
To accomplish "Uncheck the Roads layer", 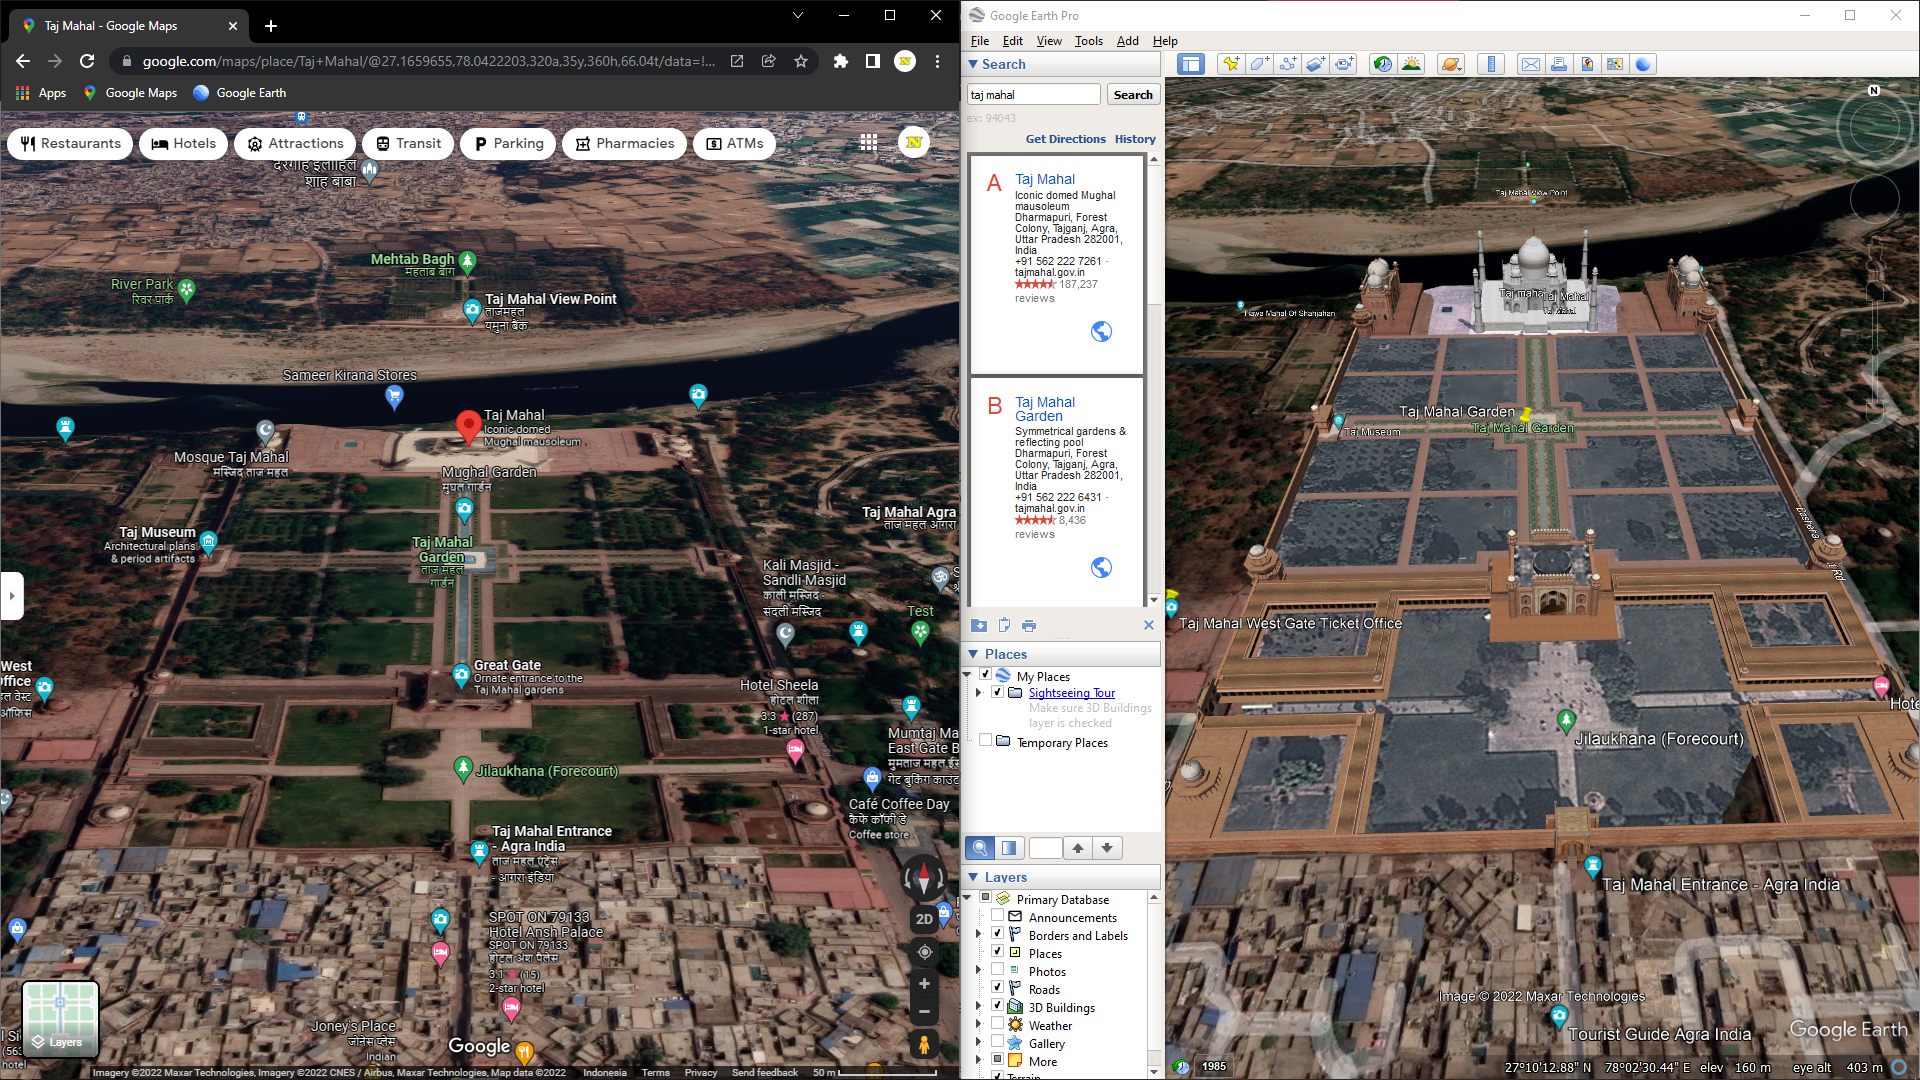I will pos(997,988).
